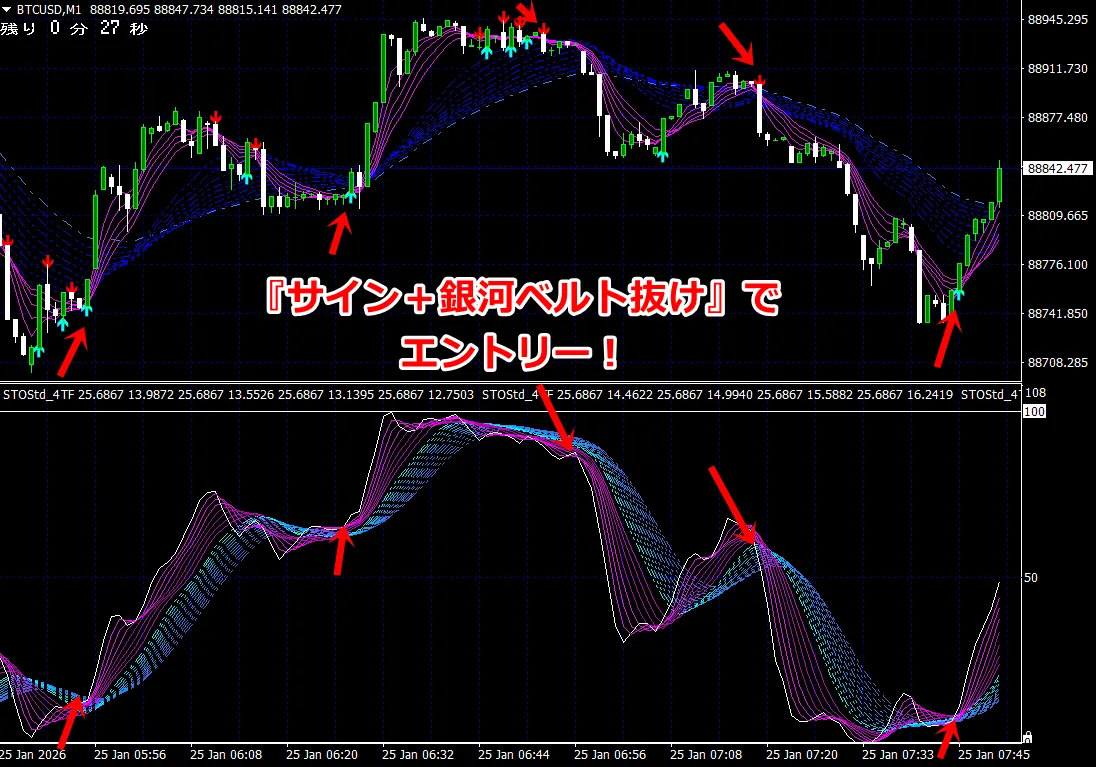Click the indicator scale value 50
The width and height of the screenshot is (1096, 767).
coord(1031,578)
